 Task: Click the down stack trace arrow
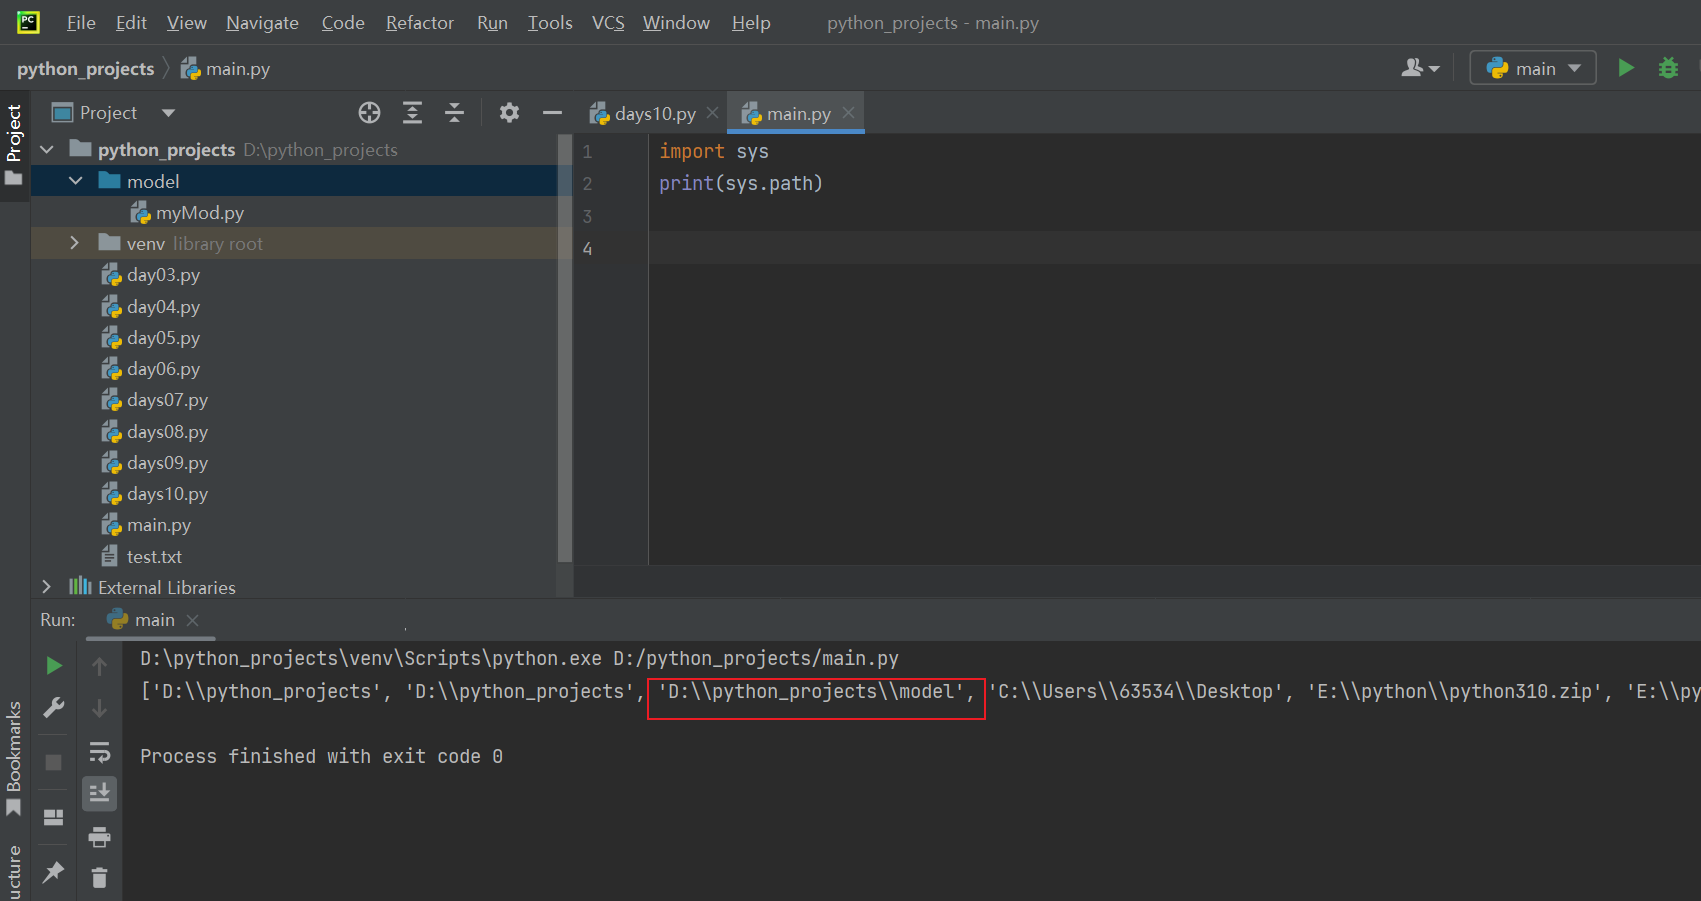pyautogui.click(x=99, y=708)
